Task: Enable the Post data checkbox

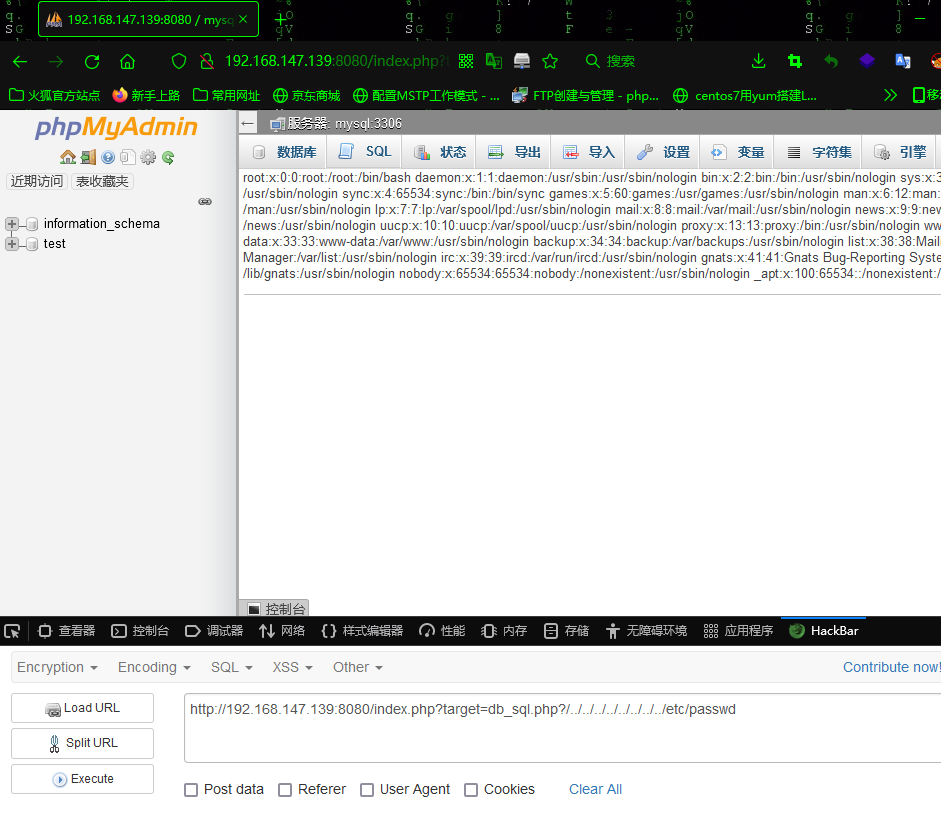Action: (x=191, y=790)
